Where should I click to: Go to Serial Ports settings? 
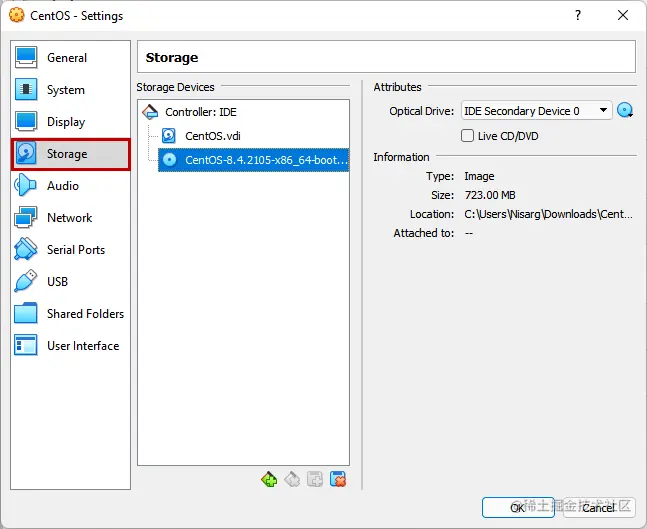[x=71, y=250]
